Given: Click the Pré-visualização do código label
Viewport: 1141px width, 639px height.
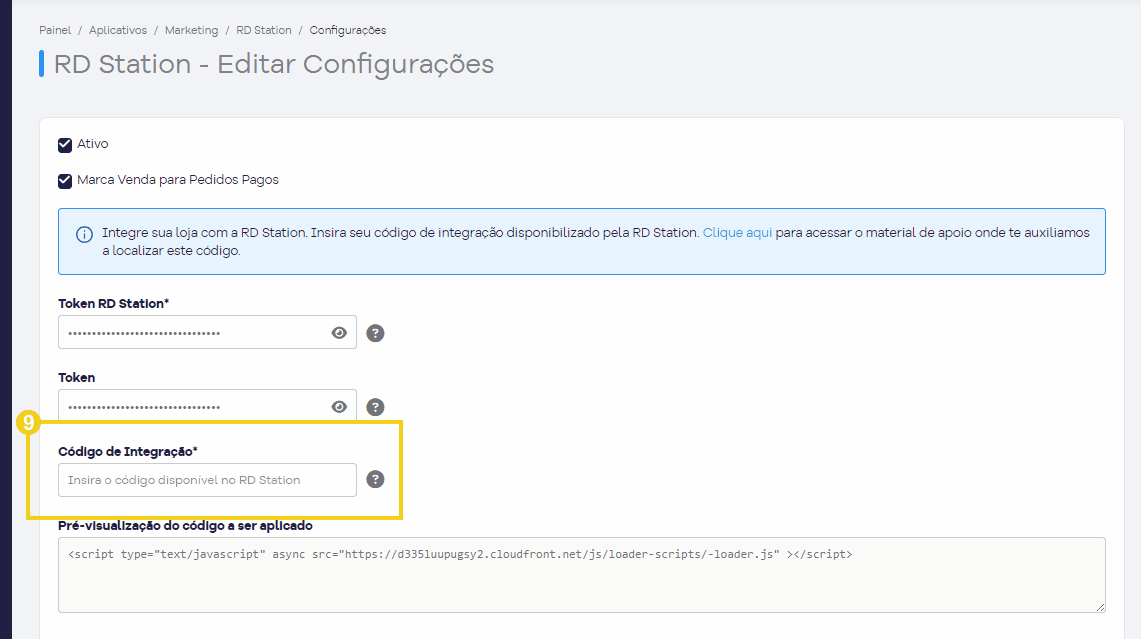Looking at the screenshot, I should click(x=186, y=525).
